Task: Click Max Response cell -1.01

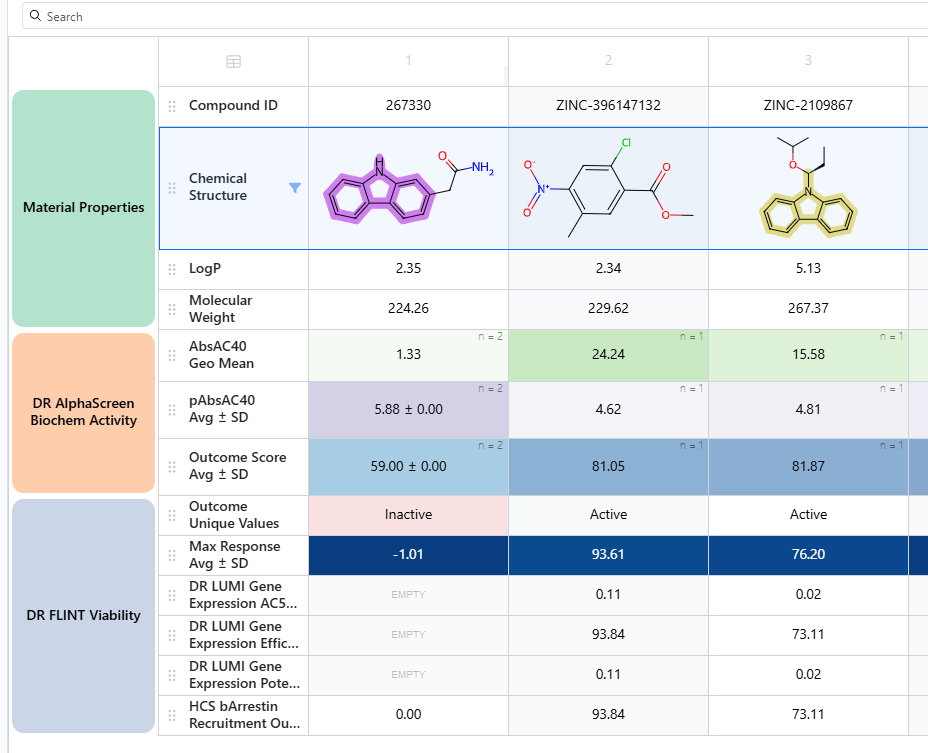Action: (408, 555)
